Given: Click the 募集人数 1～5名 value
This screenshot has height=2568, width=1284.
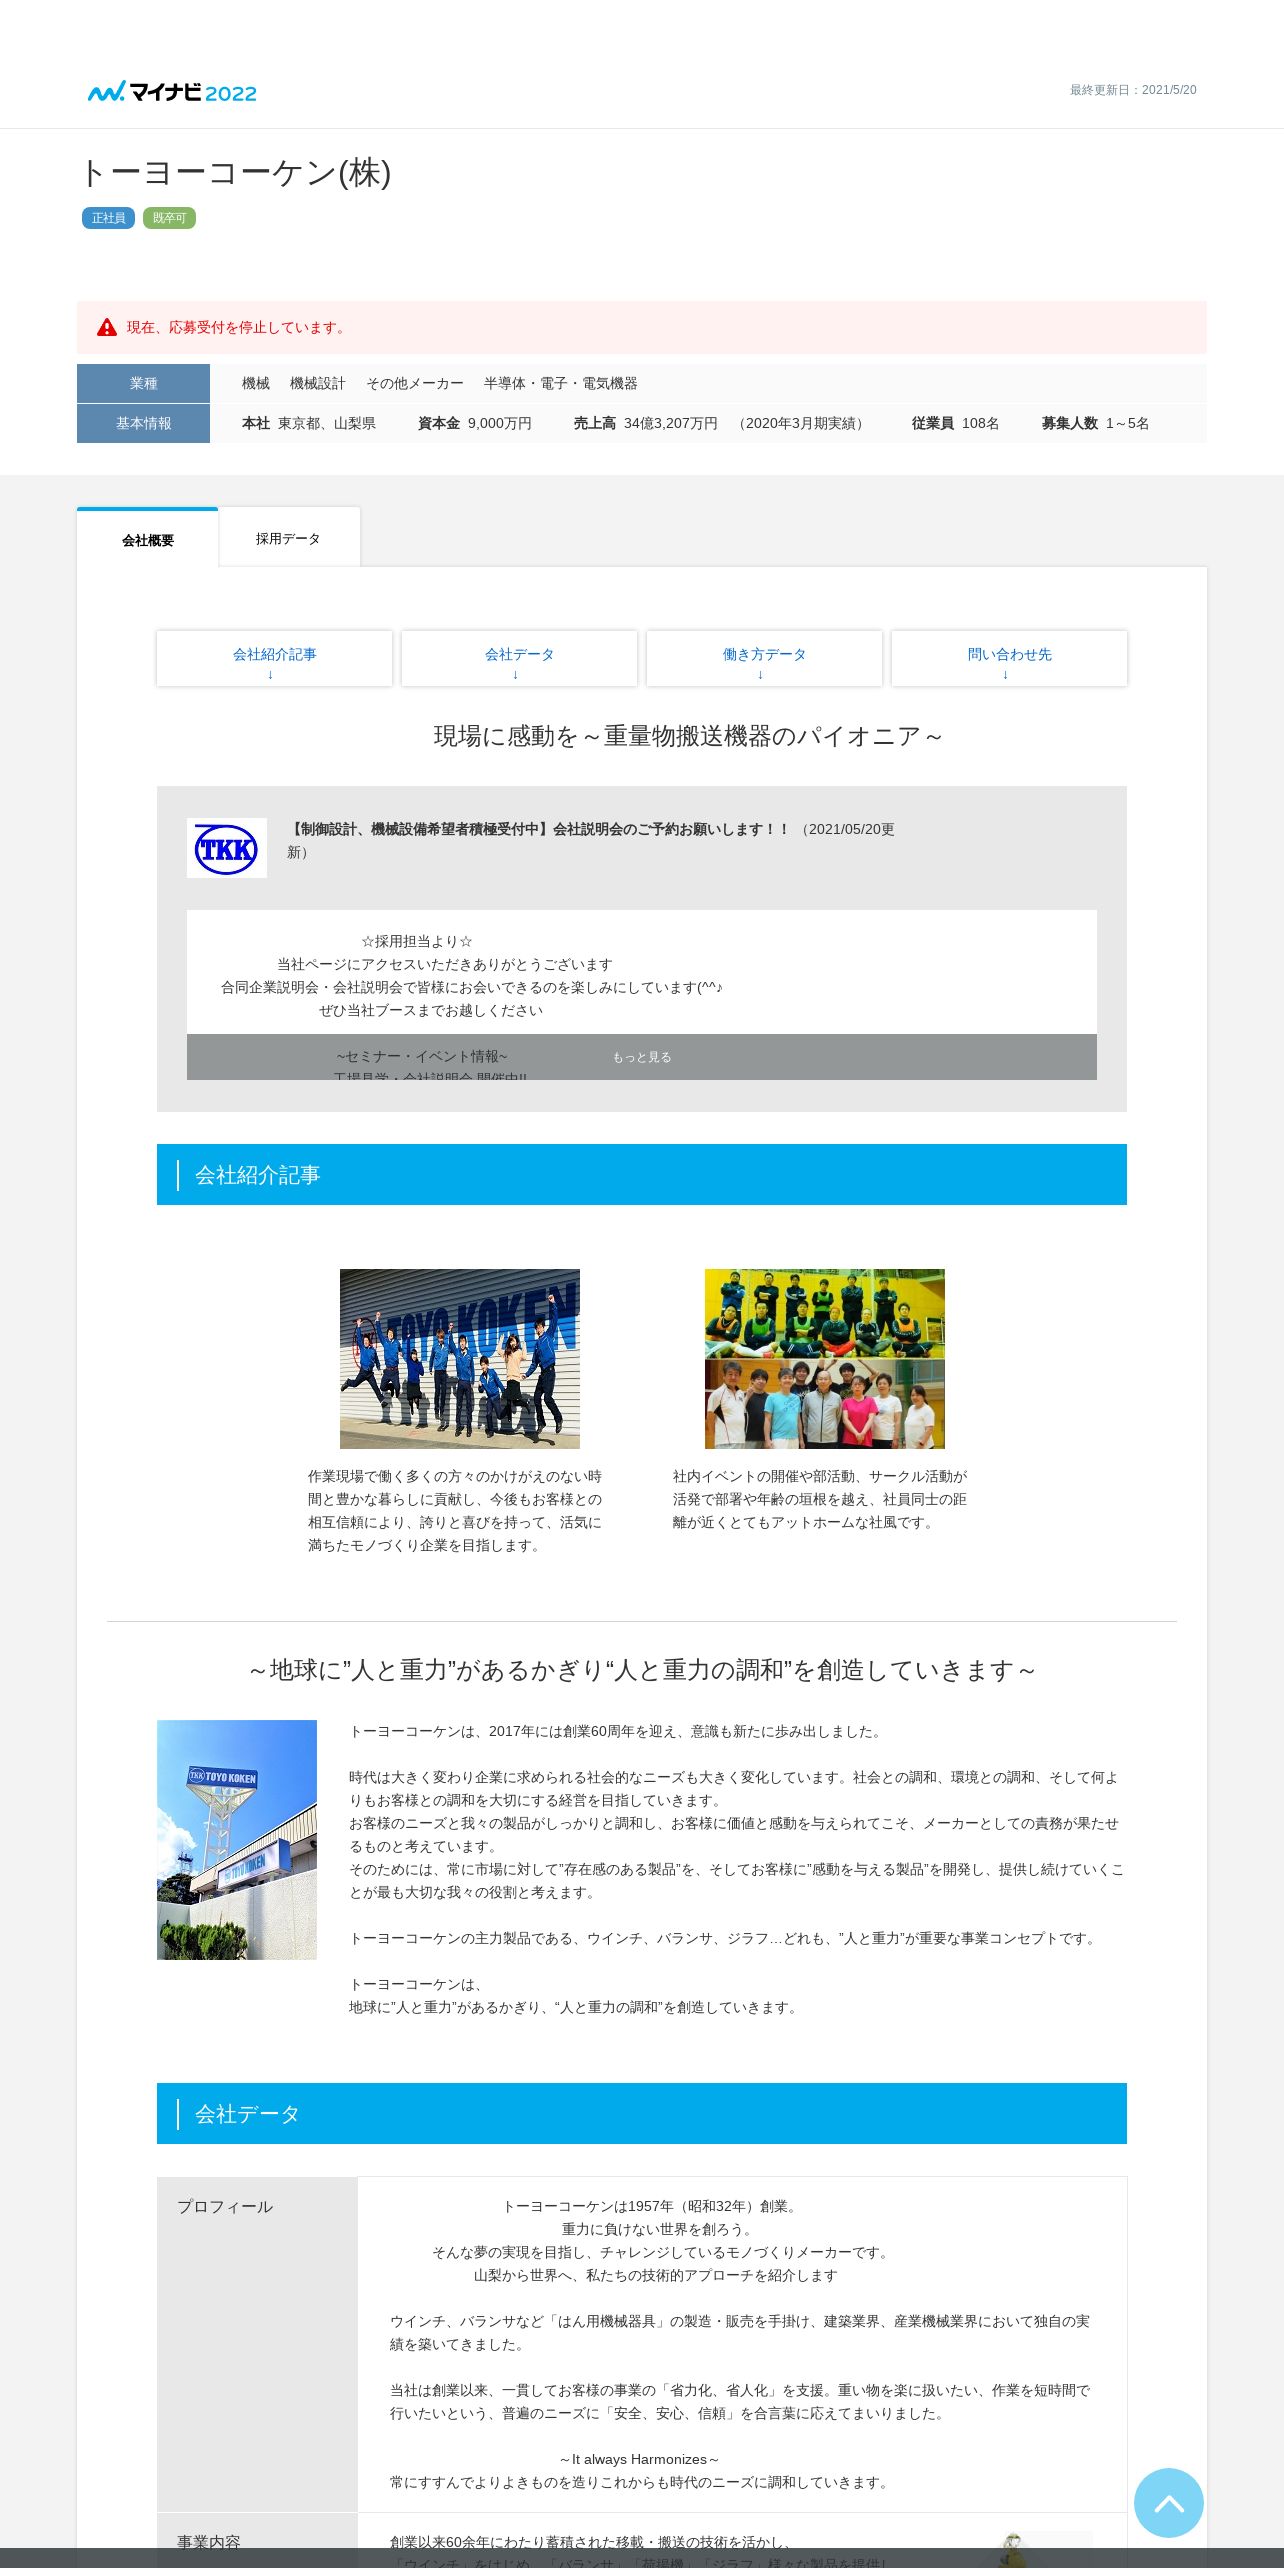Looking at the screenshot, I should coord(1095,423).
